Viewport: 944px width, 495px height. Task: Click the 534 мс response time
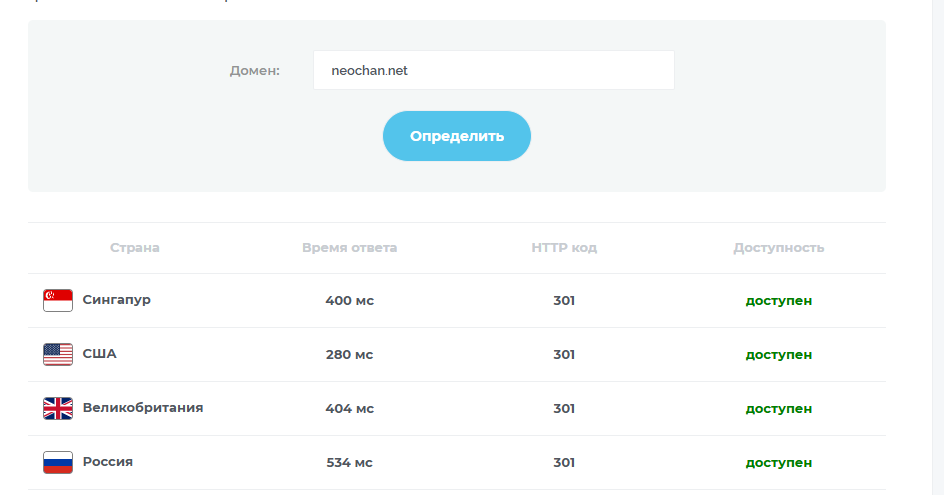point(349,463)
